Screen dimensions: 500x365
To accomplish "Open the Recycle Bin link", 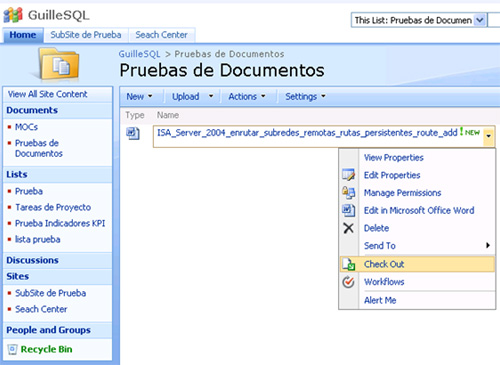I will 46,349.
